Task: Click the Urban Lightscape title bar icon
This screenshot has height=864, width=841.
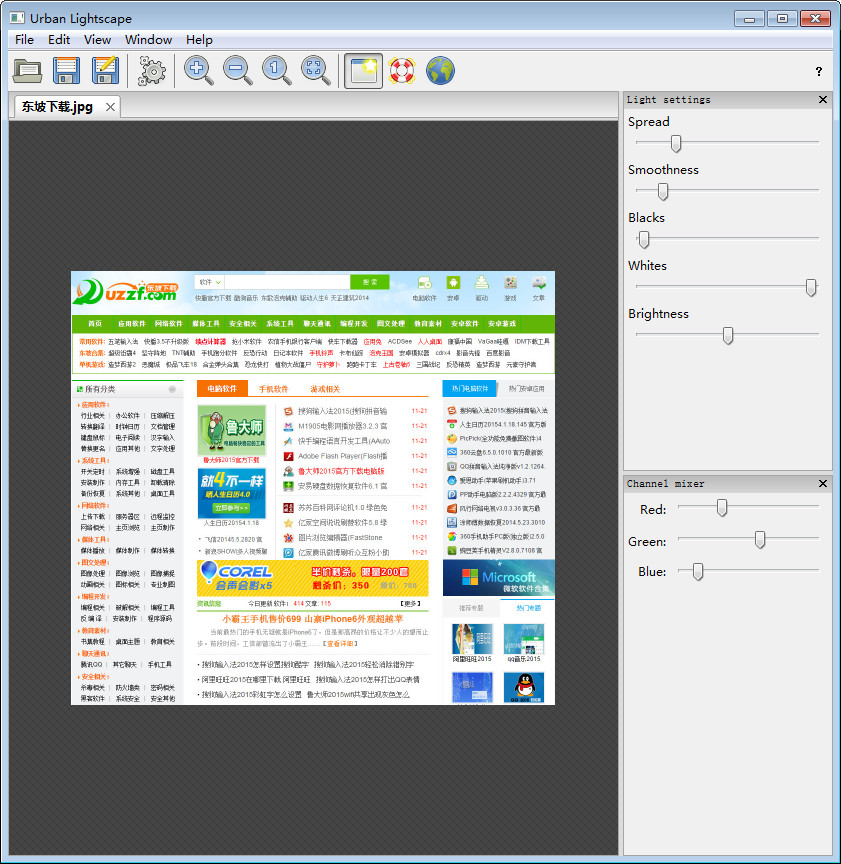Action: coord(17,18)
